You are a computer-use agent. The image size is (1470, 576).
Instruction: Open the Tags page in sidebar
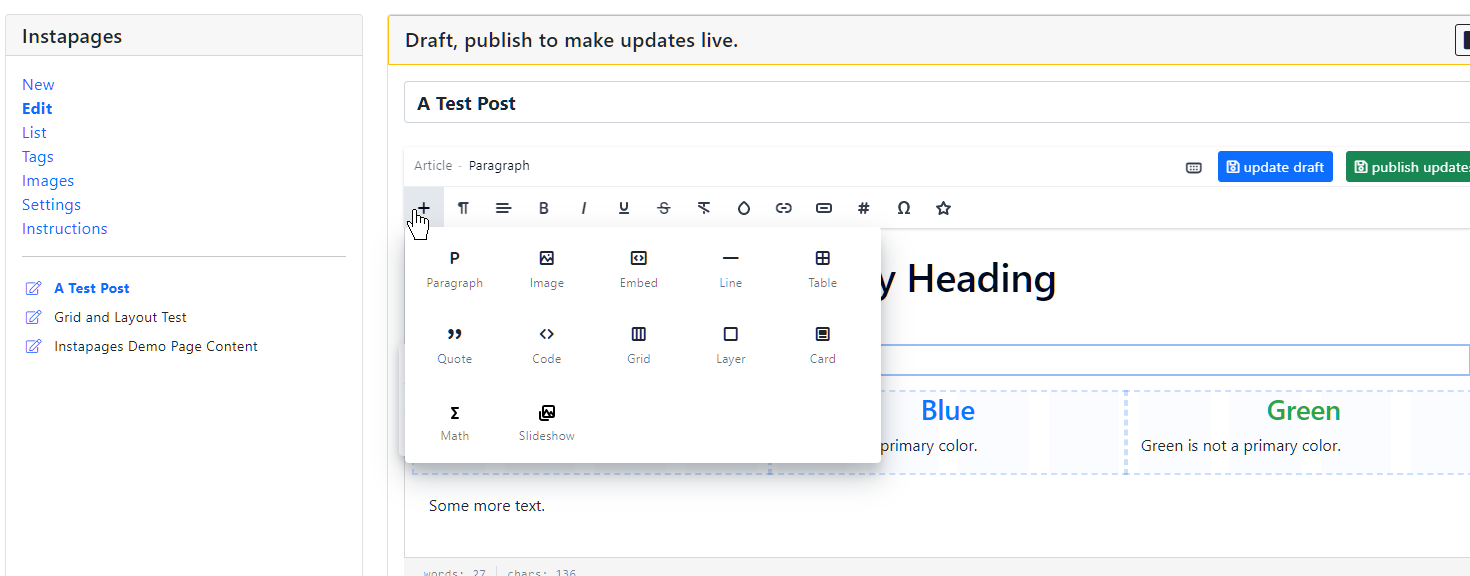pyautogui.click(x=38, y=157)
